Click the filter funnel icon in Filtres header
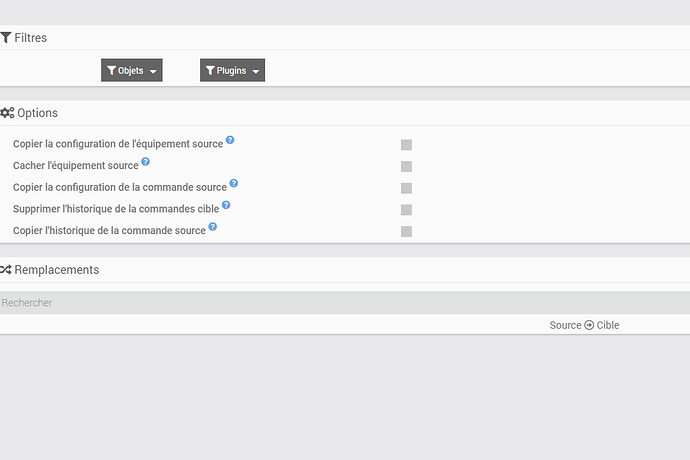Screen dimensions: 690x460 coord(6,38)
